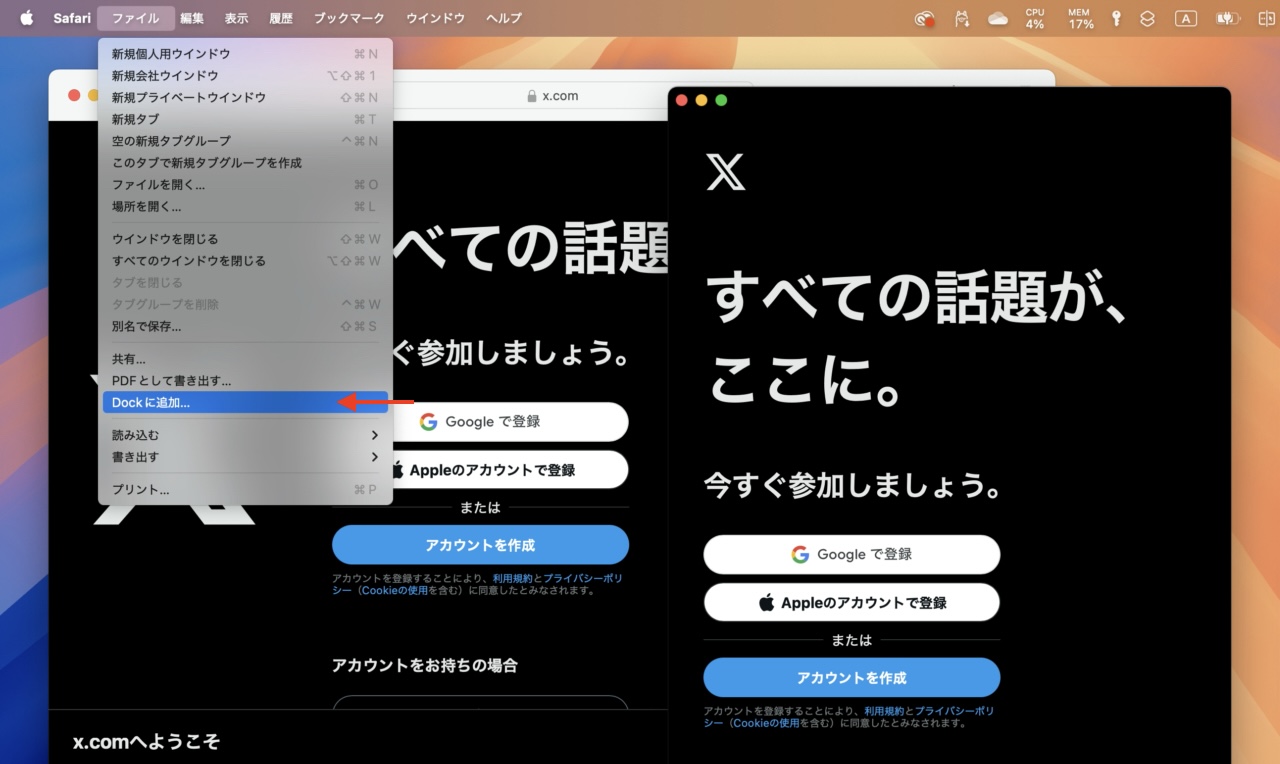The height and width of the screenshot is (764, 1280).
Task: Expand the 読み込む submenu
Action: 245,435
